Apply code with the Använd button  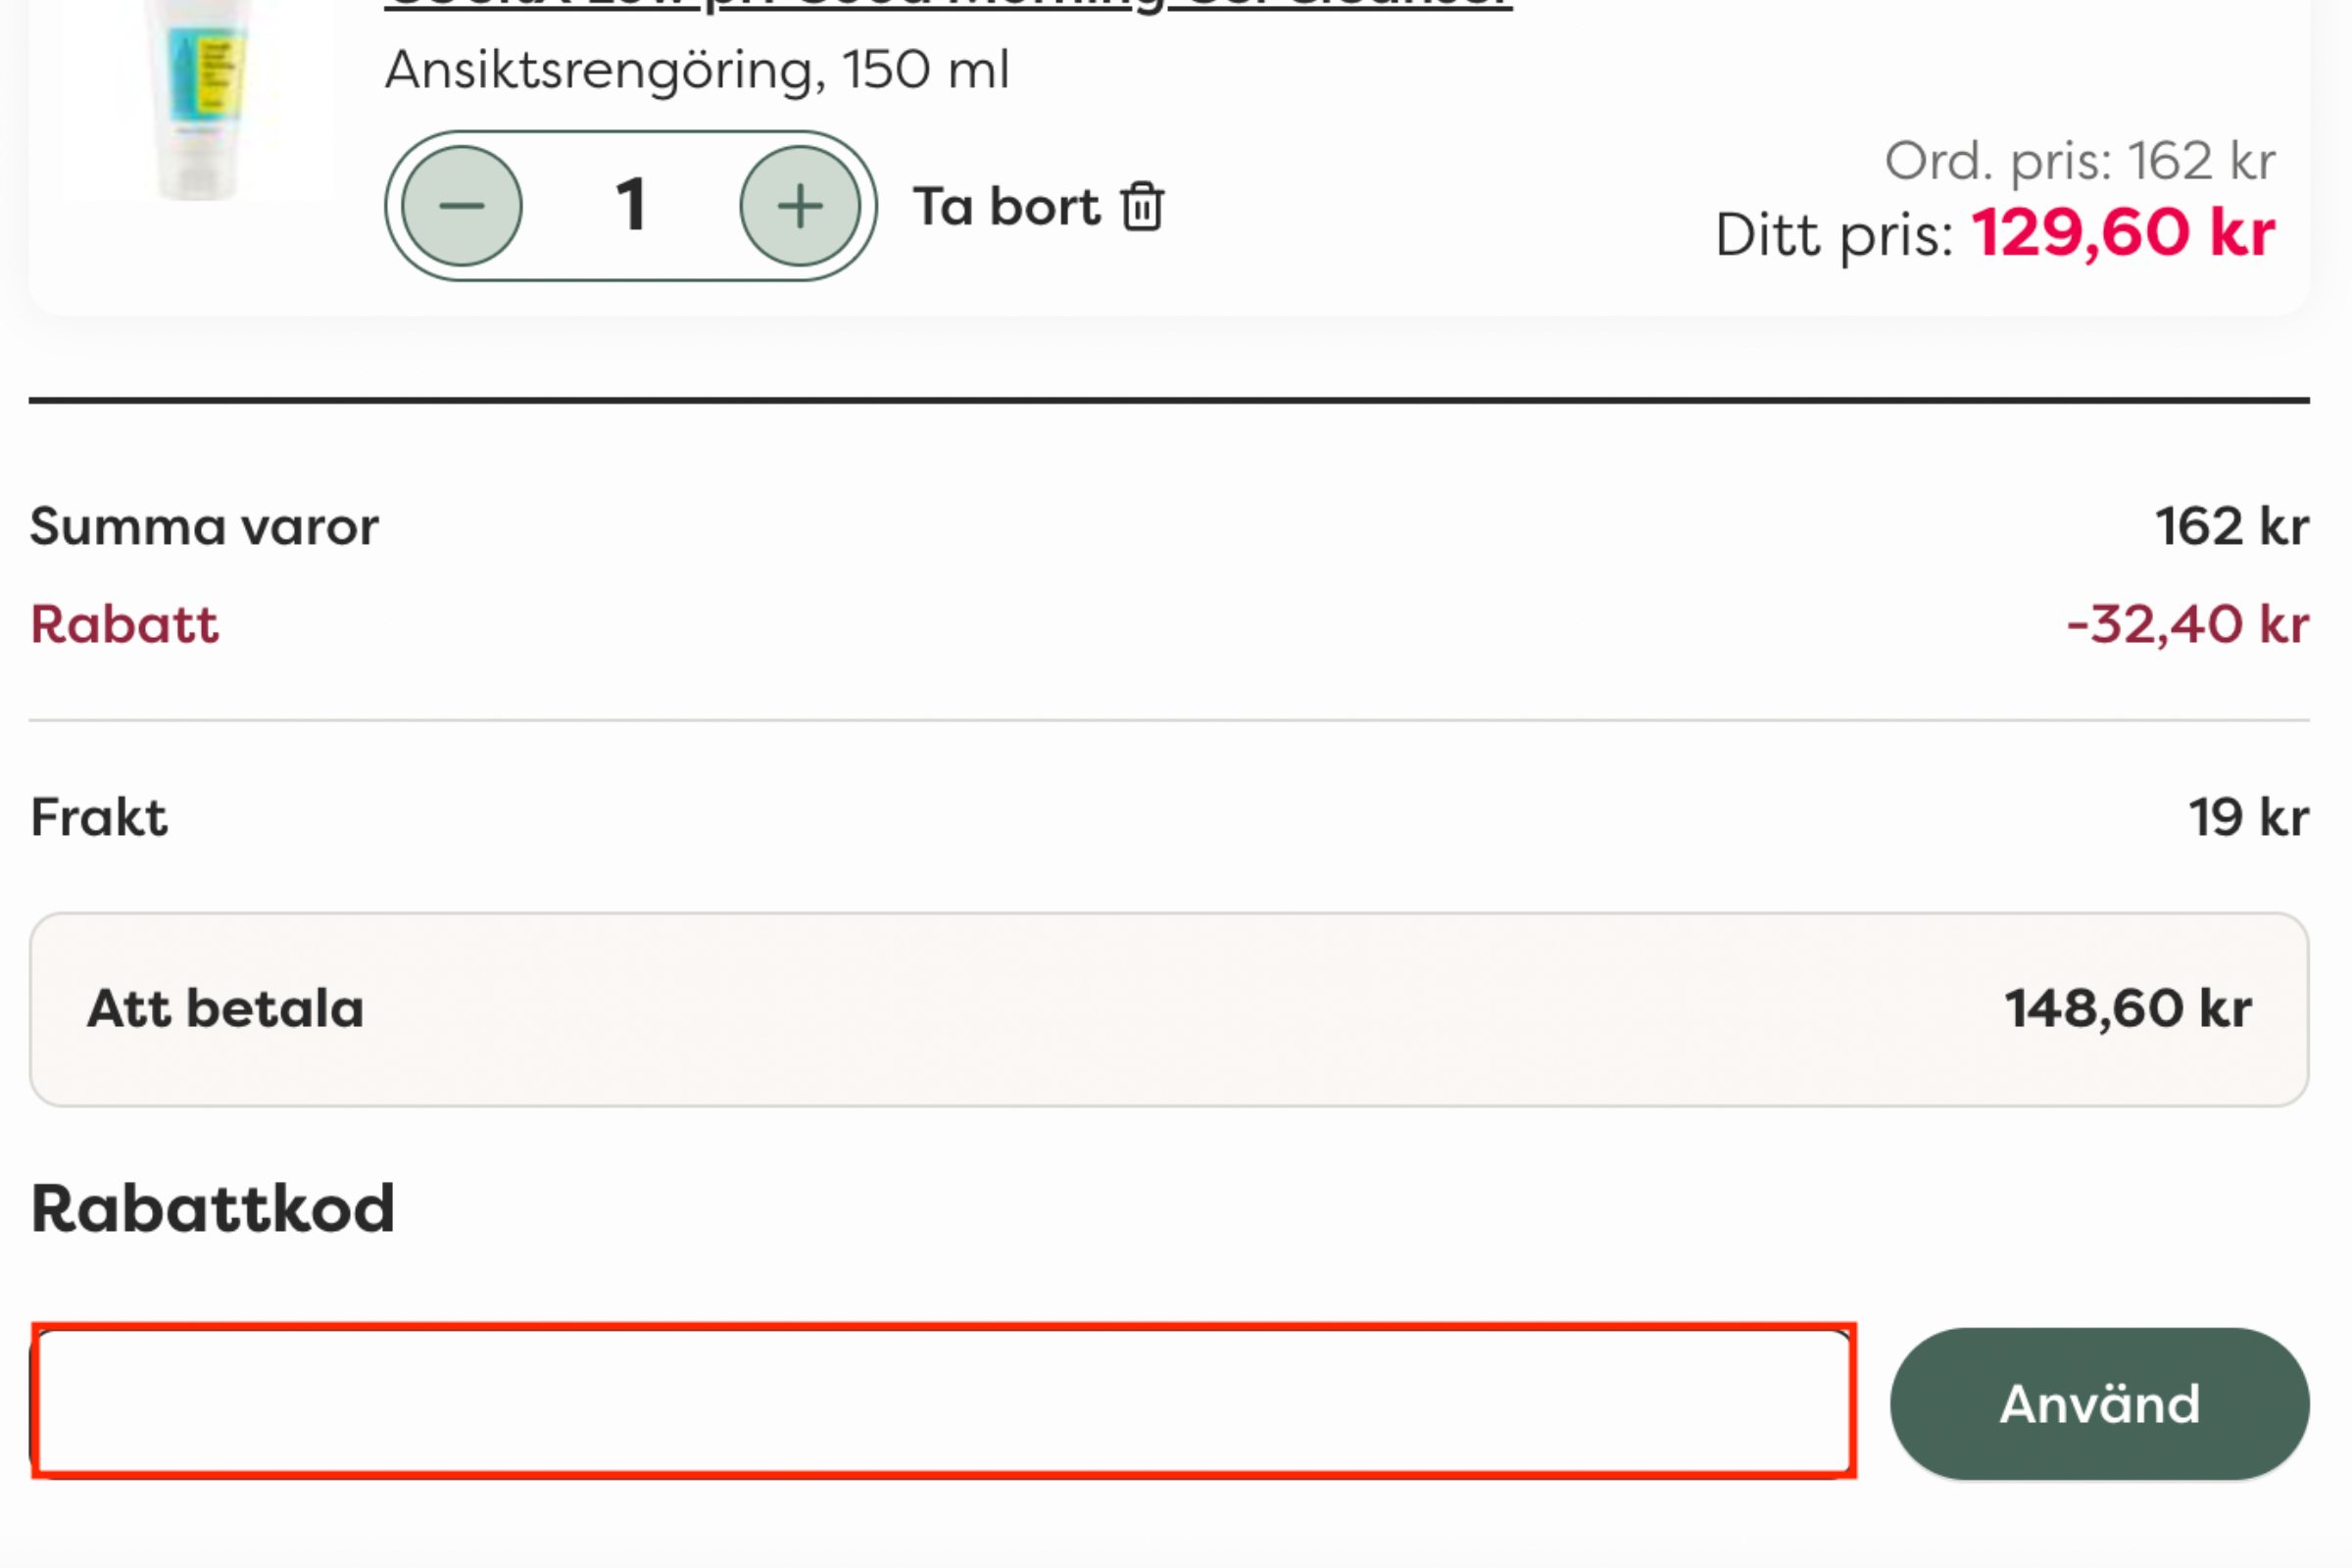pos(2099,1403)
